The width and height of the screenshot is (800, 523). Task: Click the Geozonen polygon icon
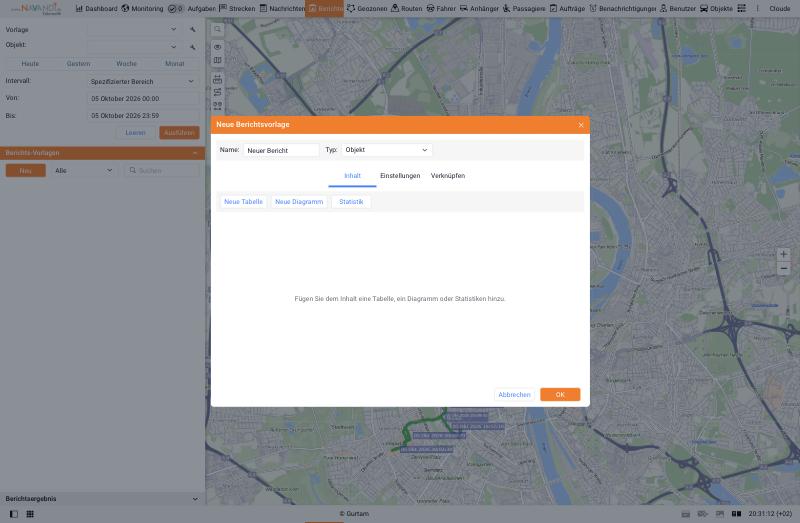click(351, 9)
